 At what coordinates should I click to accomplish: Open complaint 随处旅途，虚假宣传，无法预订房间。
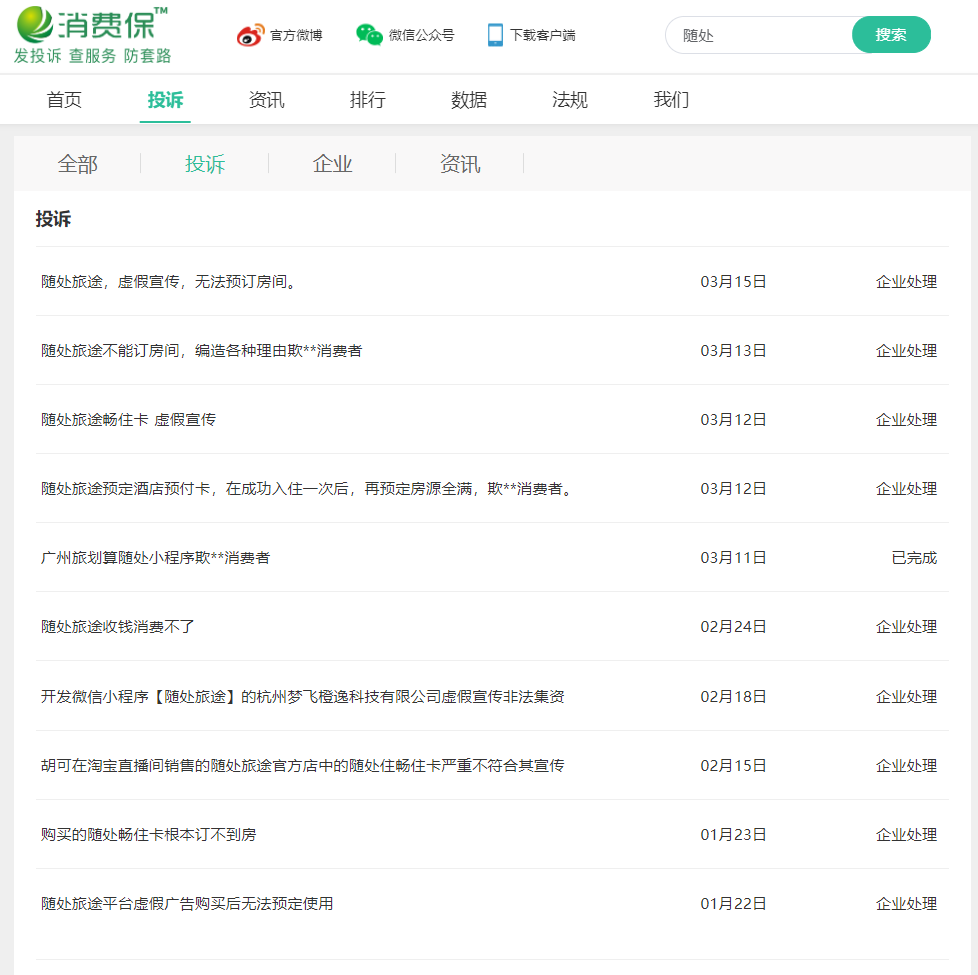pyautogui.click(x=170, y=282)
